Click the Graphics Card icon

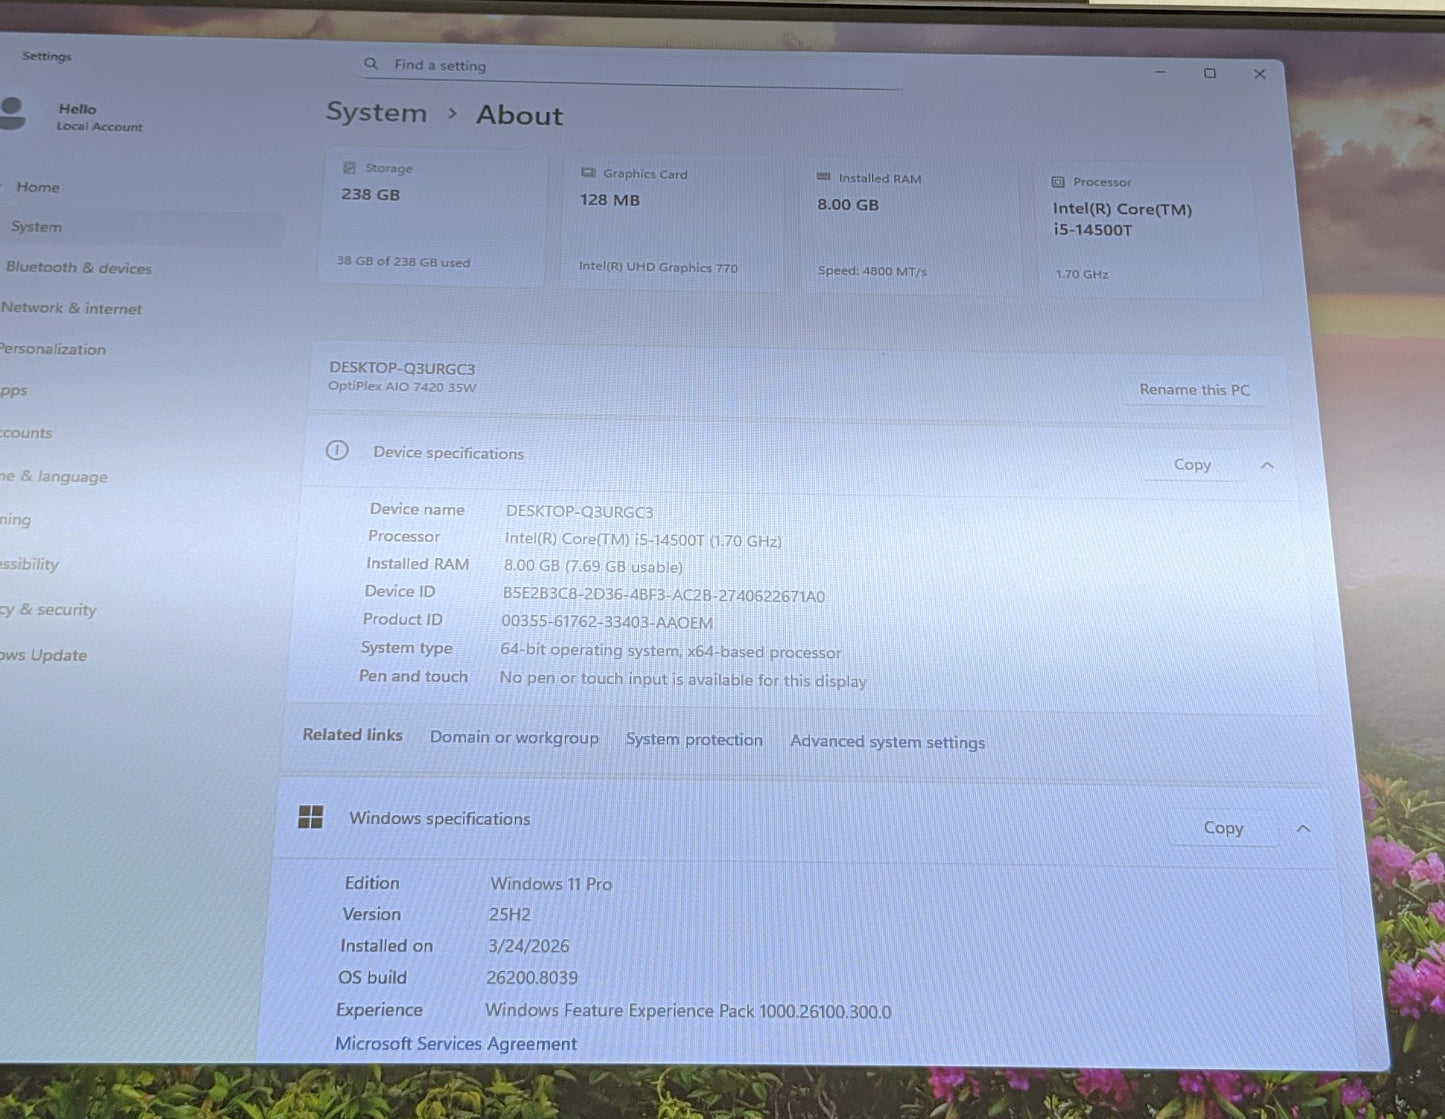(588, 173)
